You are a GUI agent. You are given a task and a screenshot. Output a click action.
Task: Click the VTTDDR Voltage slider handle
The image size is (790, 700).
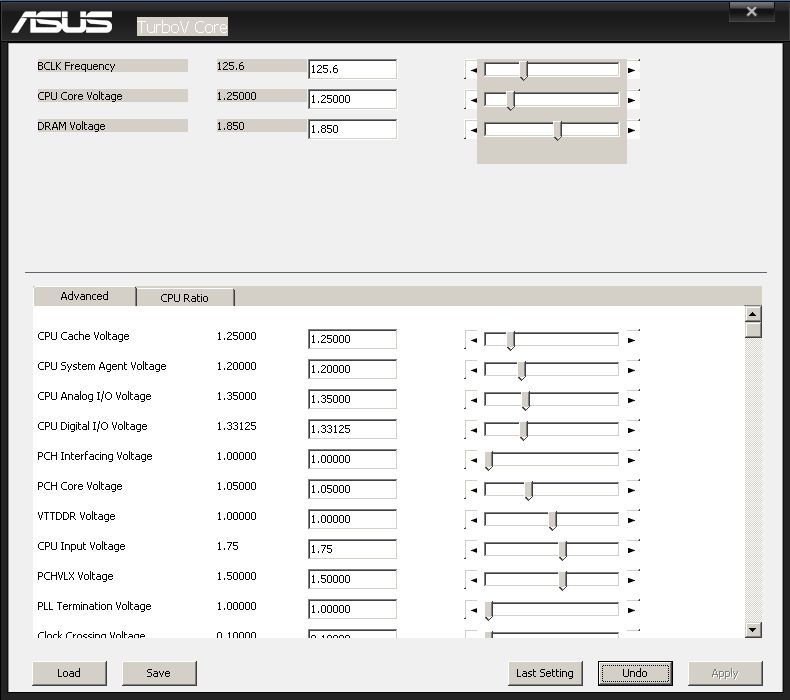pos(552,520)
